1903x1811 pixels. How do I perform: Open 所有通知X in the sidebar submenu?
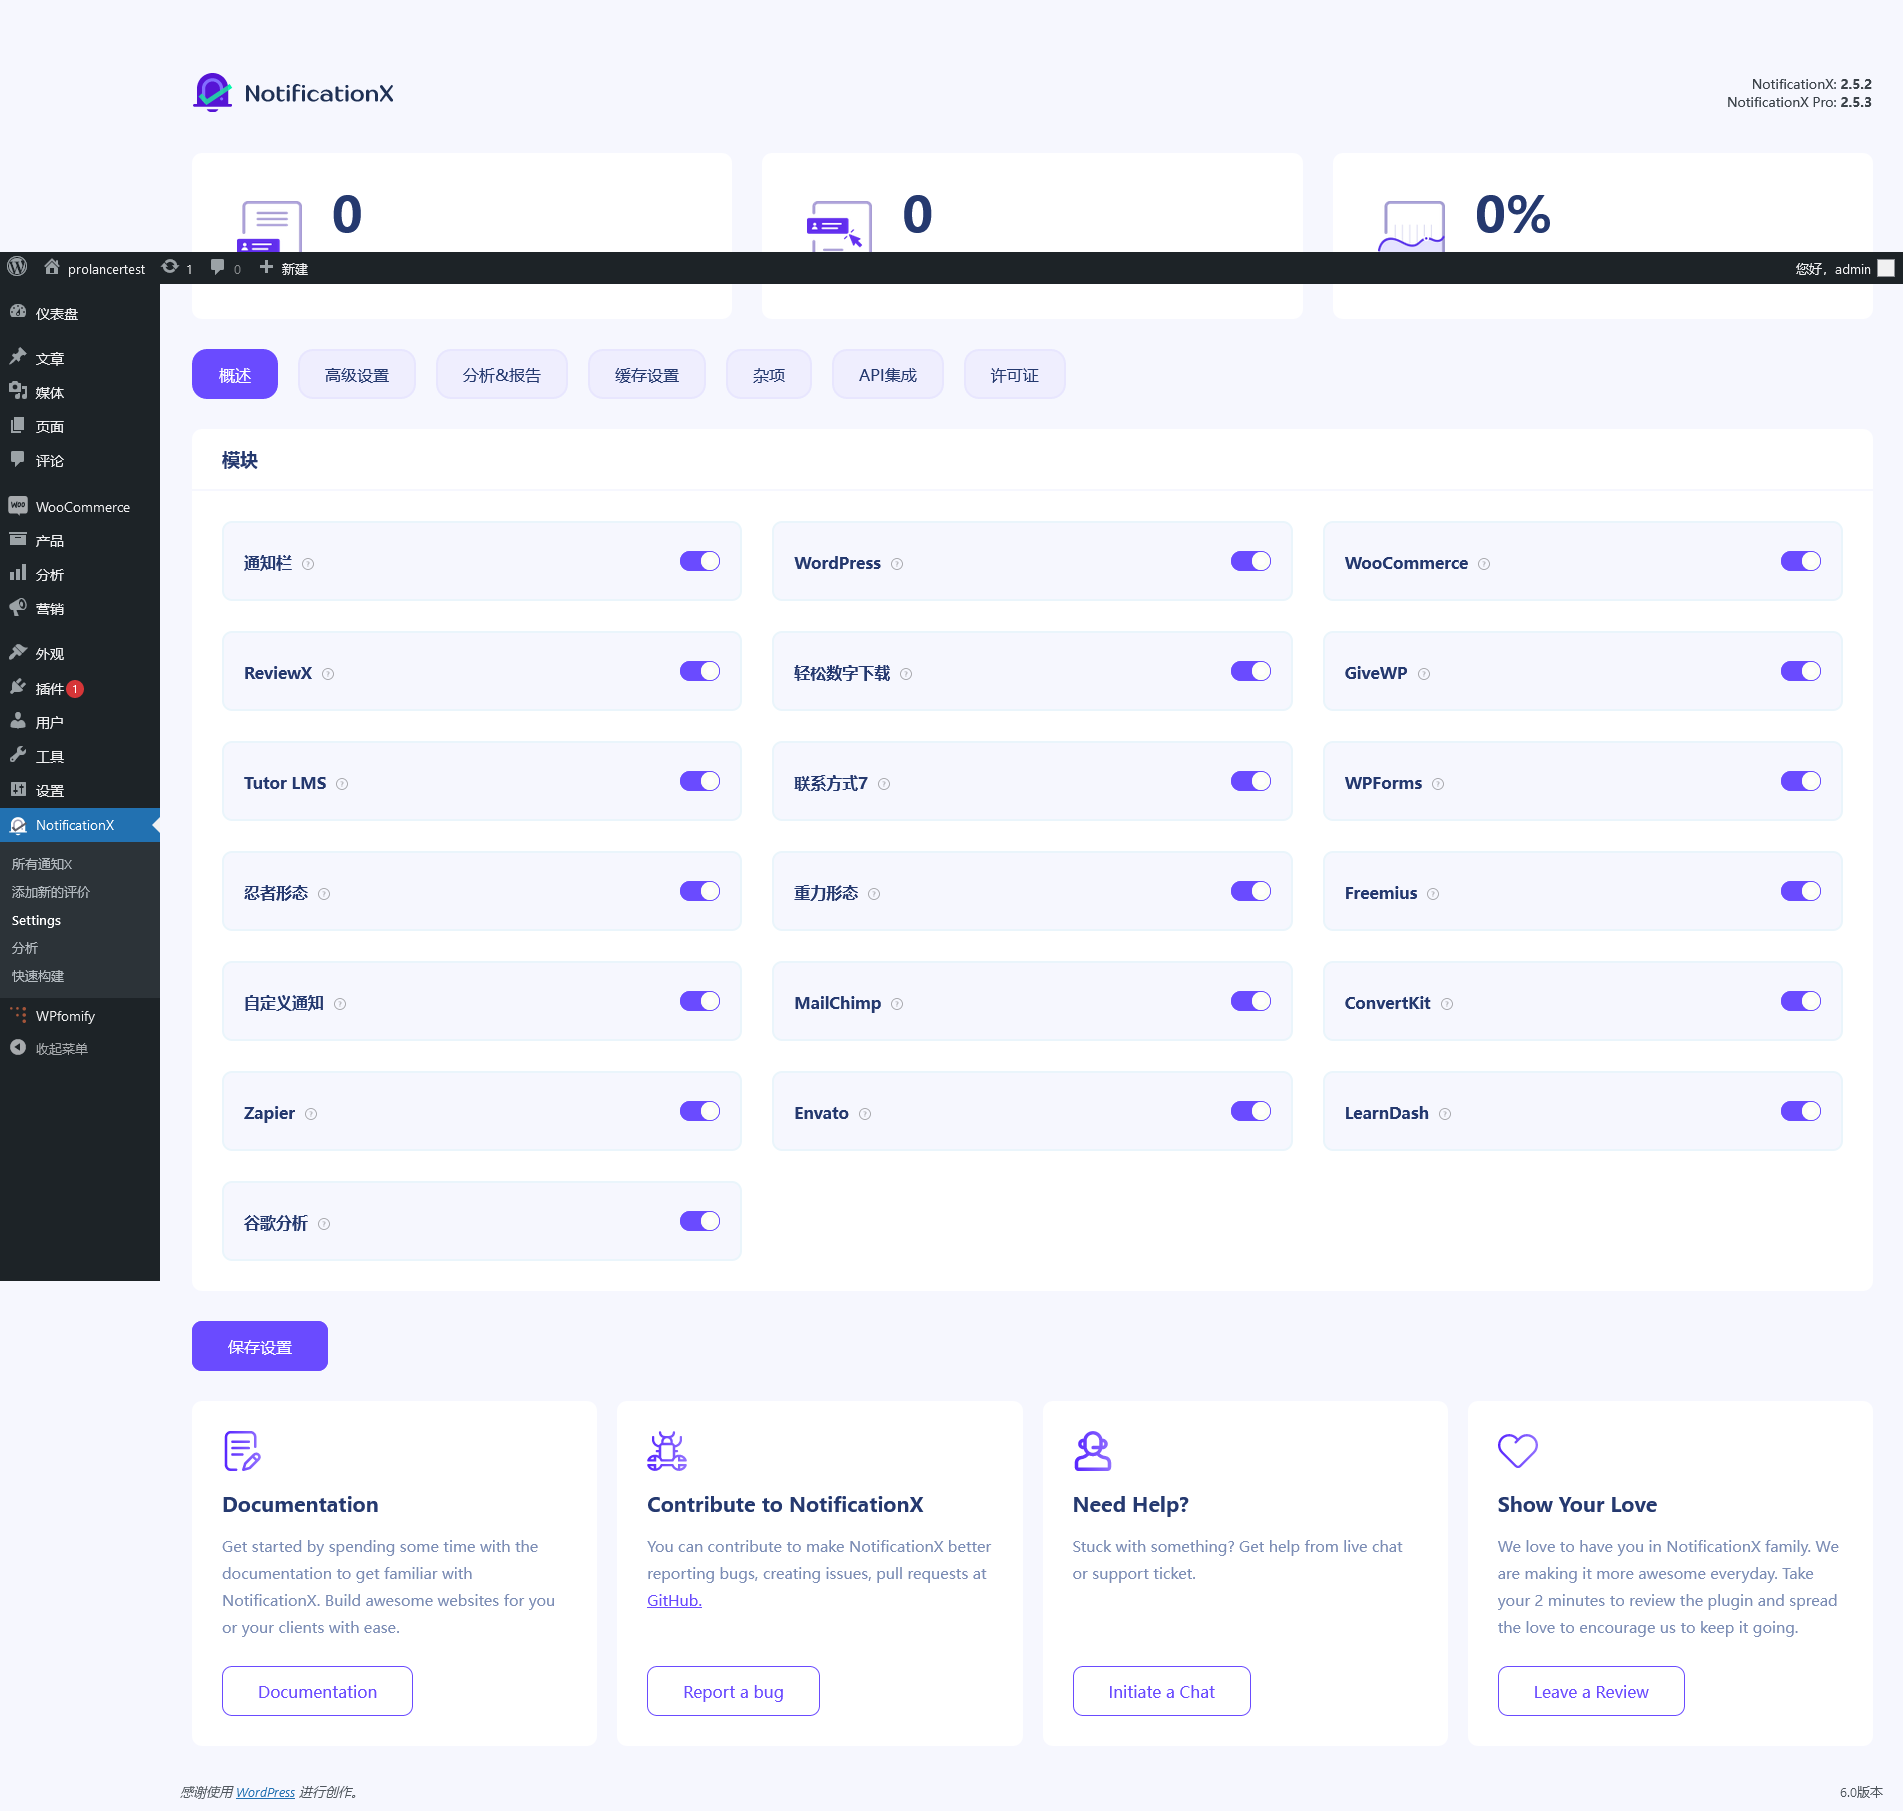coord(42,864)
